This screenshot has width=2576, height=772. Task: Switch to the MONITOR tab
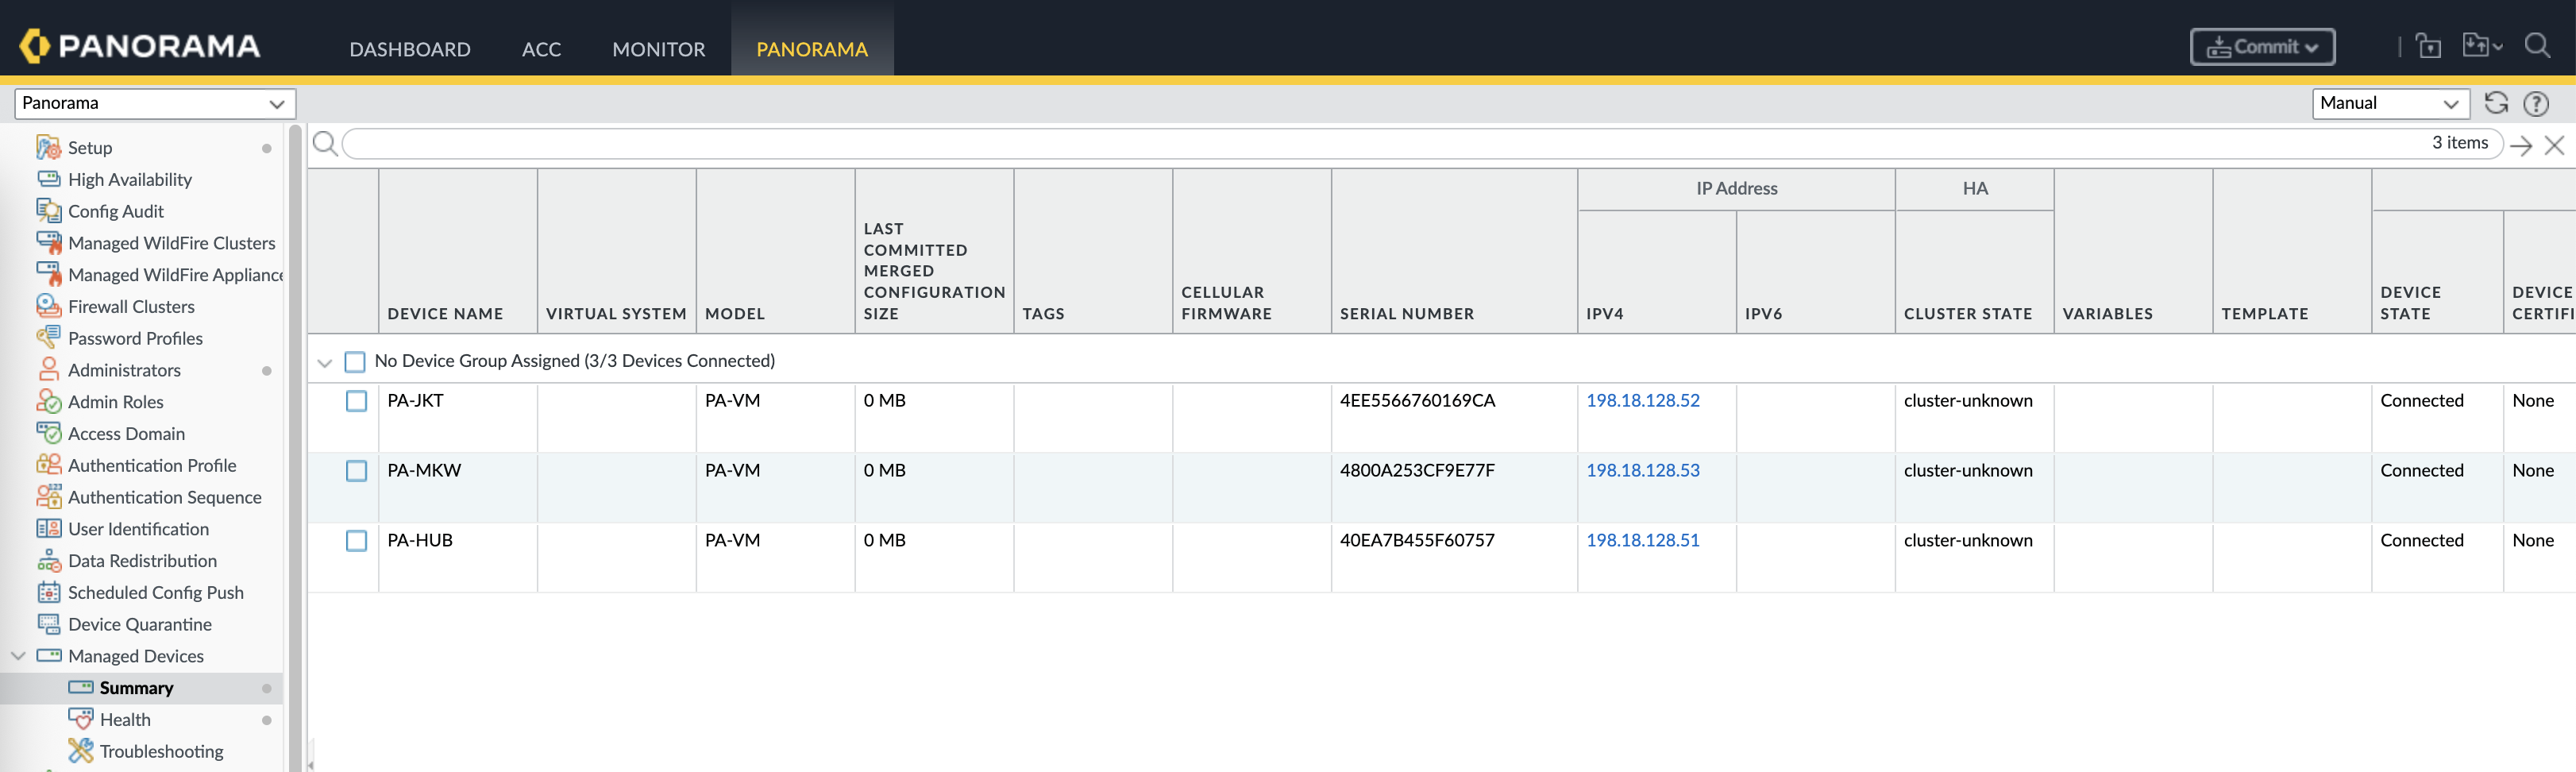[658, 49]
